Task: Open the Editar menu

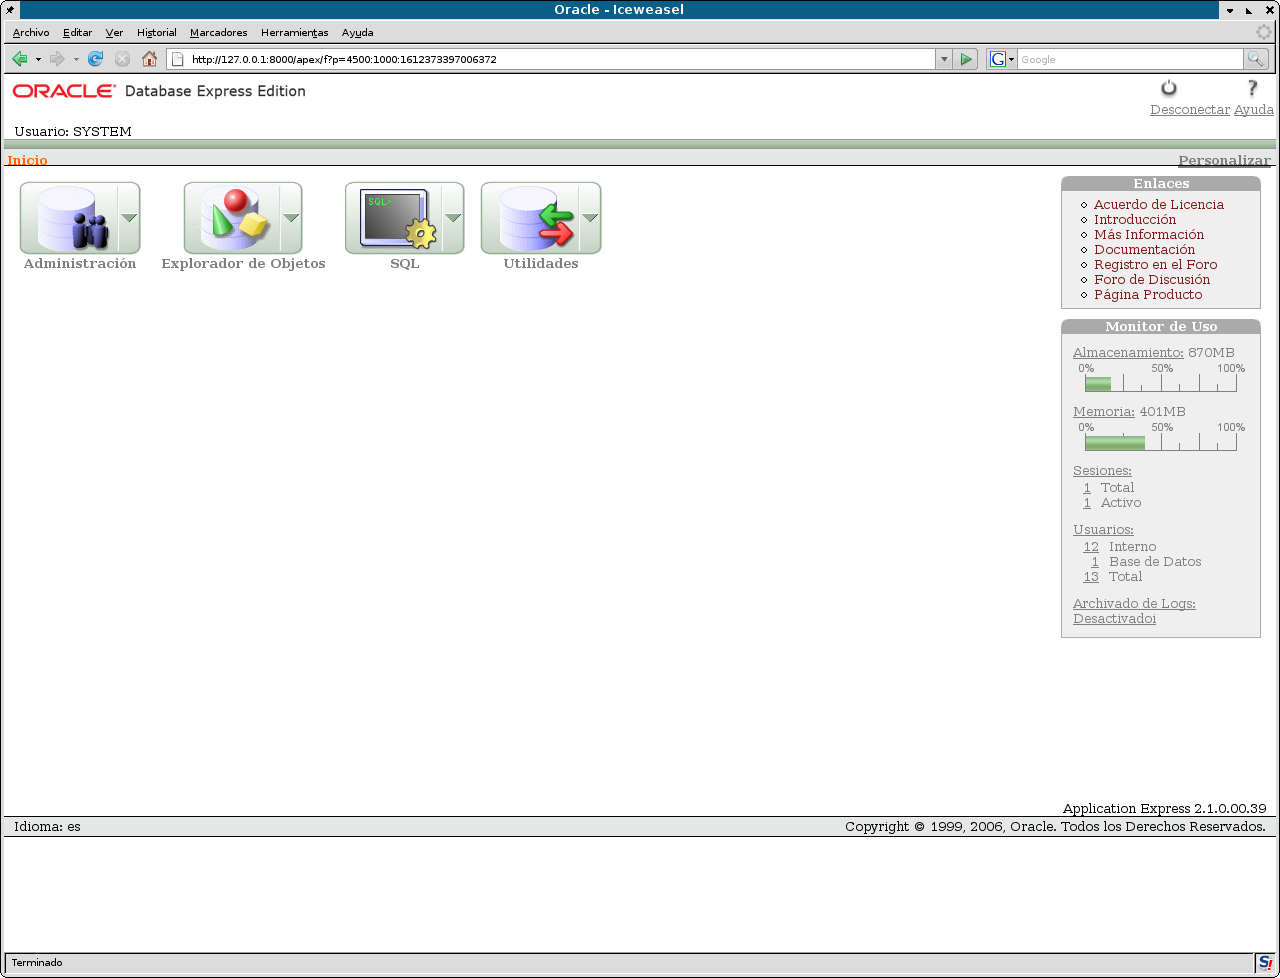Action: [x=77, y=33]
